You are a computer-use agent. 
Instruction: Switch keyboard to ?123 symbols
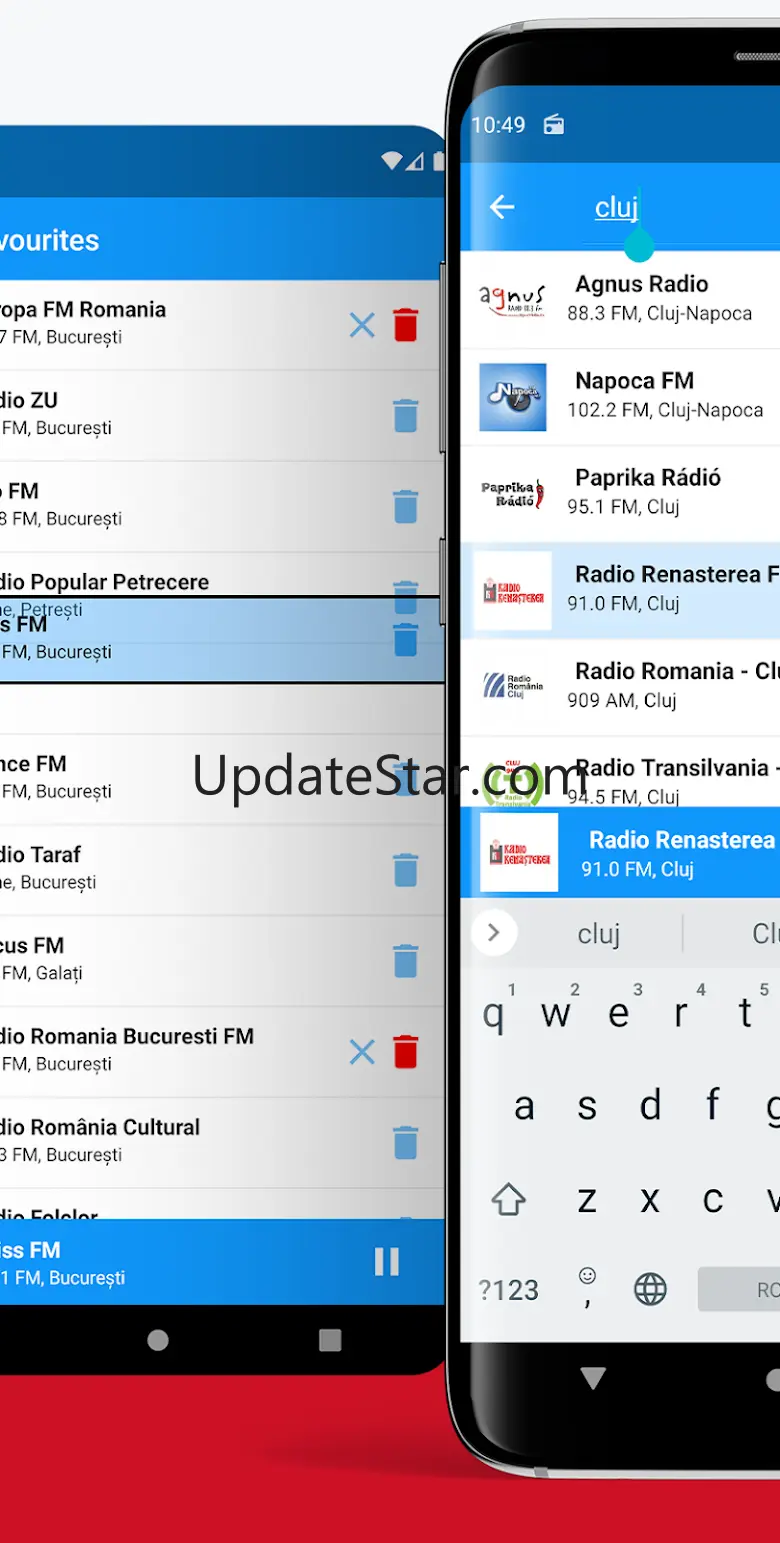pyautogui.click(x=509, y=1290)
